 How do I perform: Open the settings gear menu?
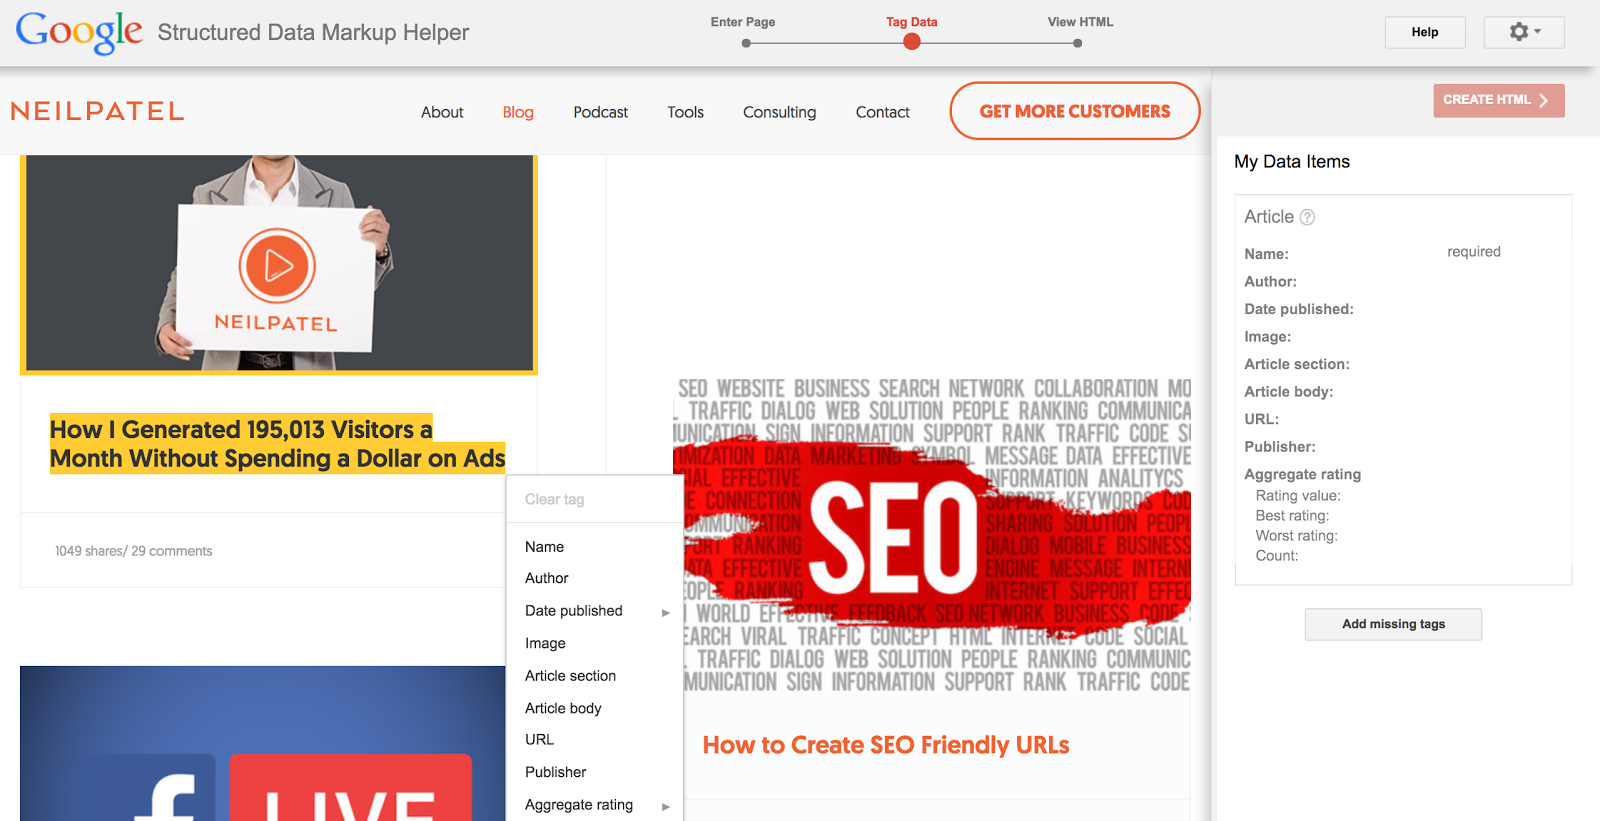(1524, 32)
